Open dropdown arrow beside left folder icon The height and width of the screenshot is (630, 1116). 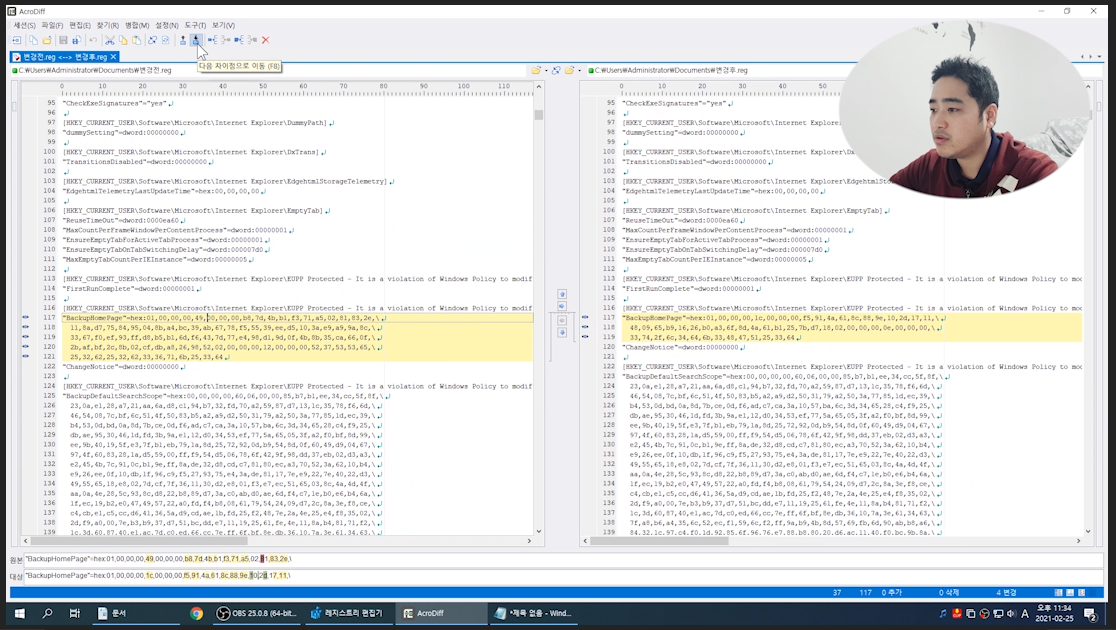pyautogui.click(x=546, y=70)
